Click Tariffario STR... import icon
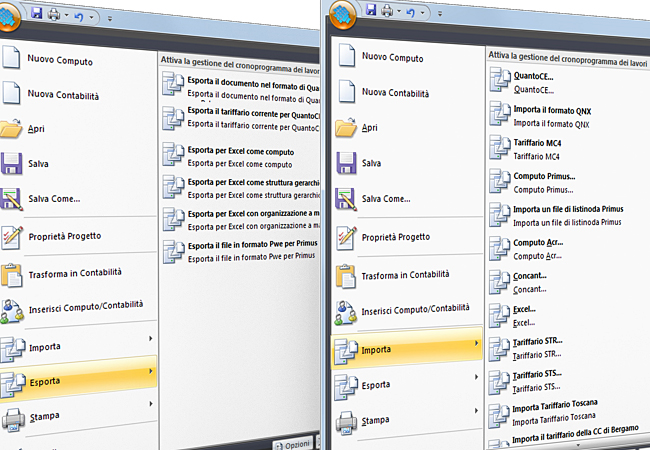The height and width of the screenshot is (450, 650). (x=499, y=349)
